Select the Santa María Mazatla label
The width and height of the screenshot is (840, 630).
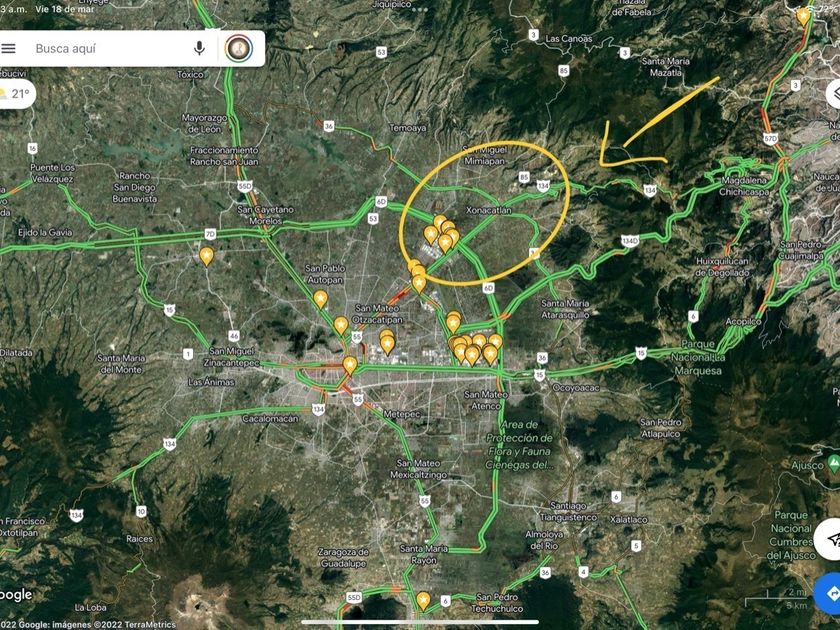[x=666, y=67]
